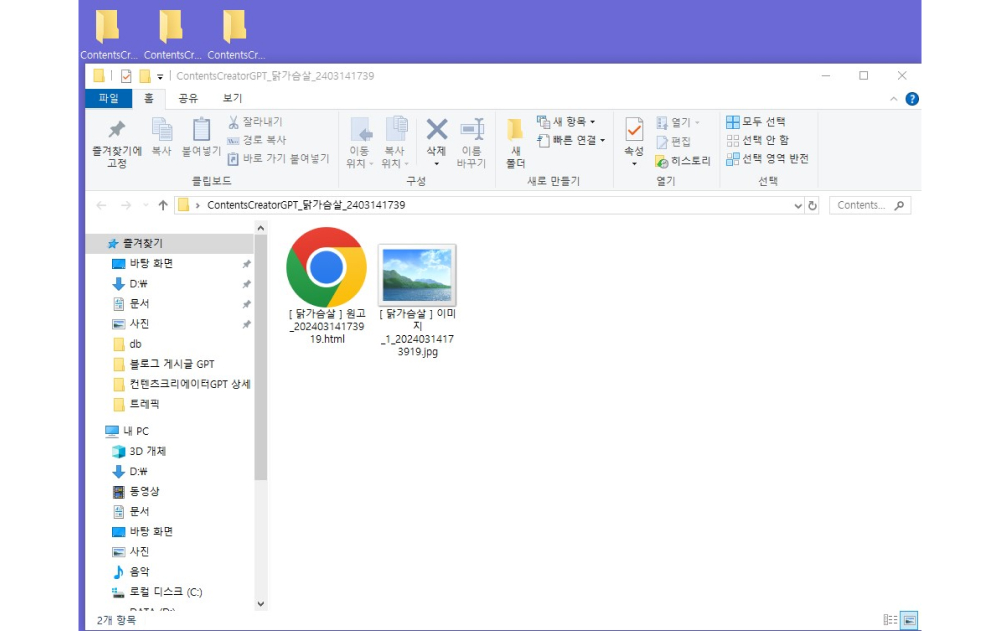
Task: Click the address bar path ContentsCreatorGPT_닭가슴살
Action: tap(306, 205)
